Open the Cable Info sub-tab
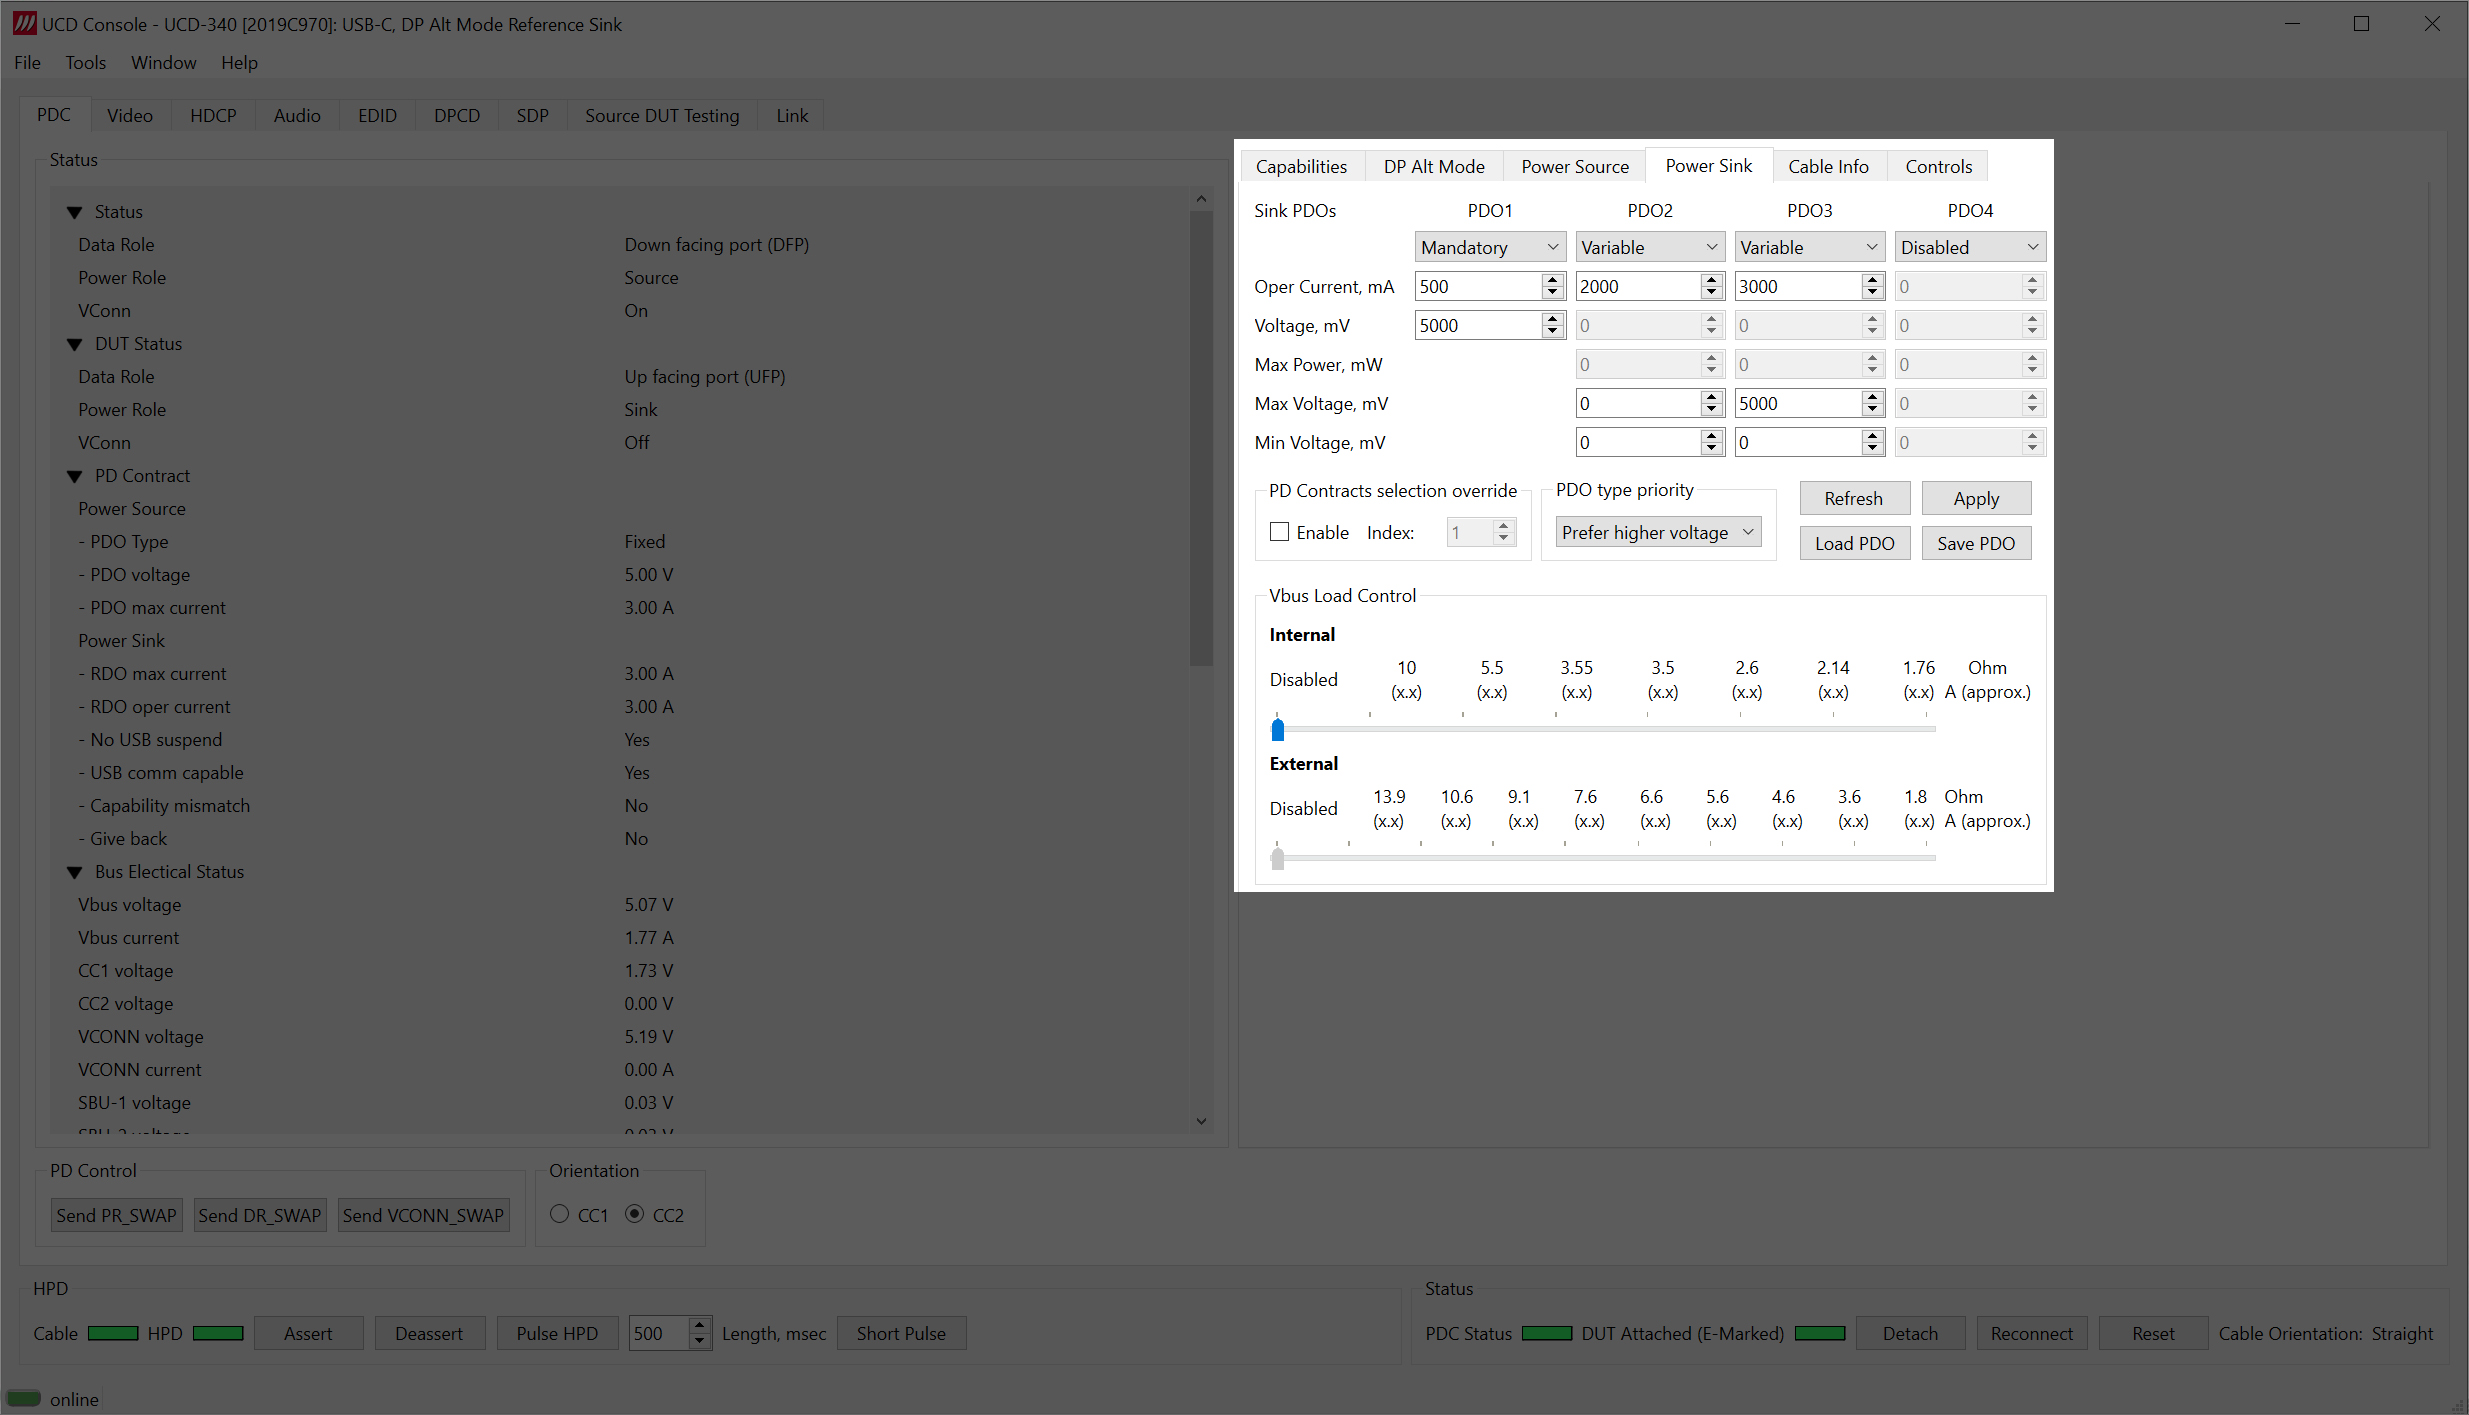Screen dimensions: 2469x1415 coord(1828,166)
